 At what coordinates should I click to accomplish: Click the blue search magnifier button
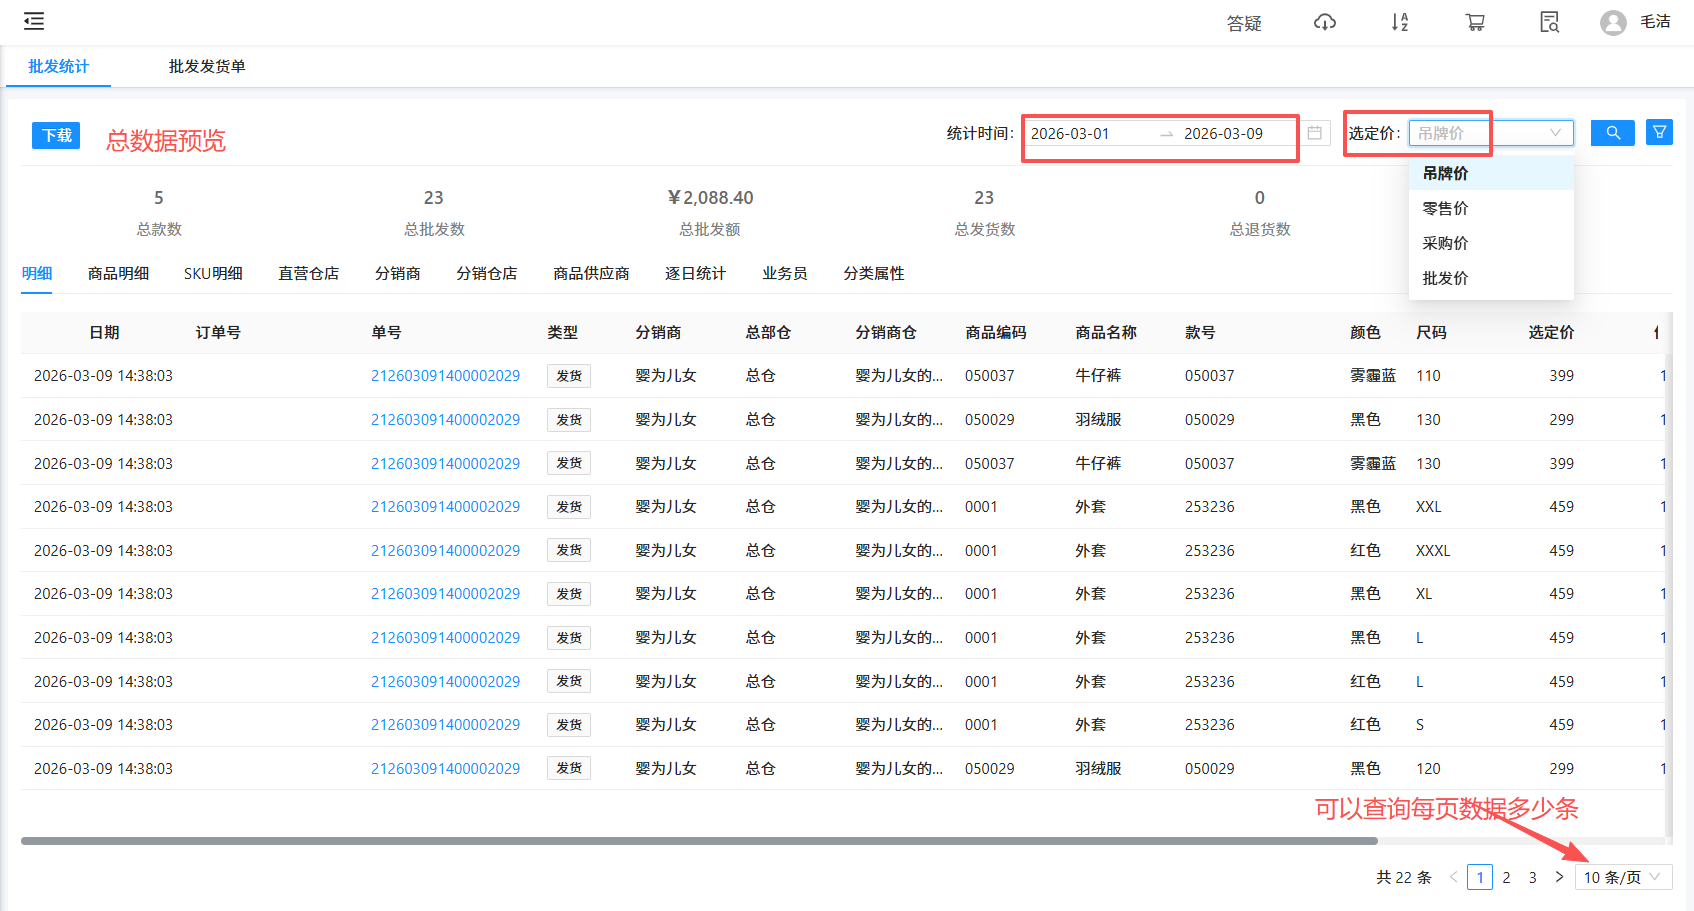tap(1612, 132)
